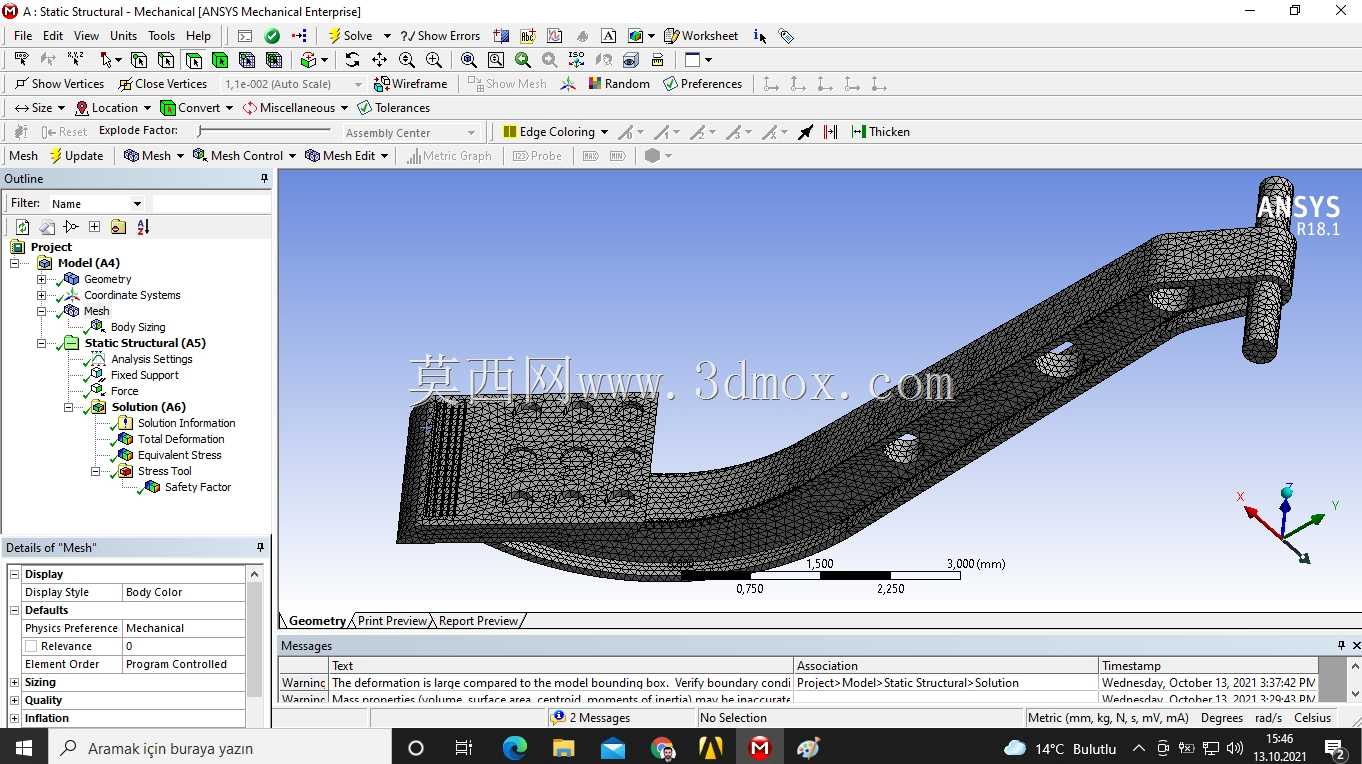The height and width of the screenshot is (764, 1362).
Task: Expand the Quality section in Details
Action: (15, 700)
